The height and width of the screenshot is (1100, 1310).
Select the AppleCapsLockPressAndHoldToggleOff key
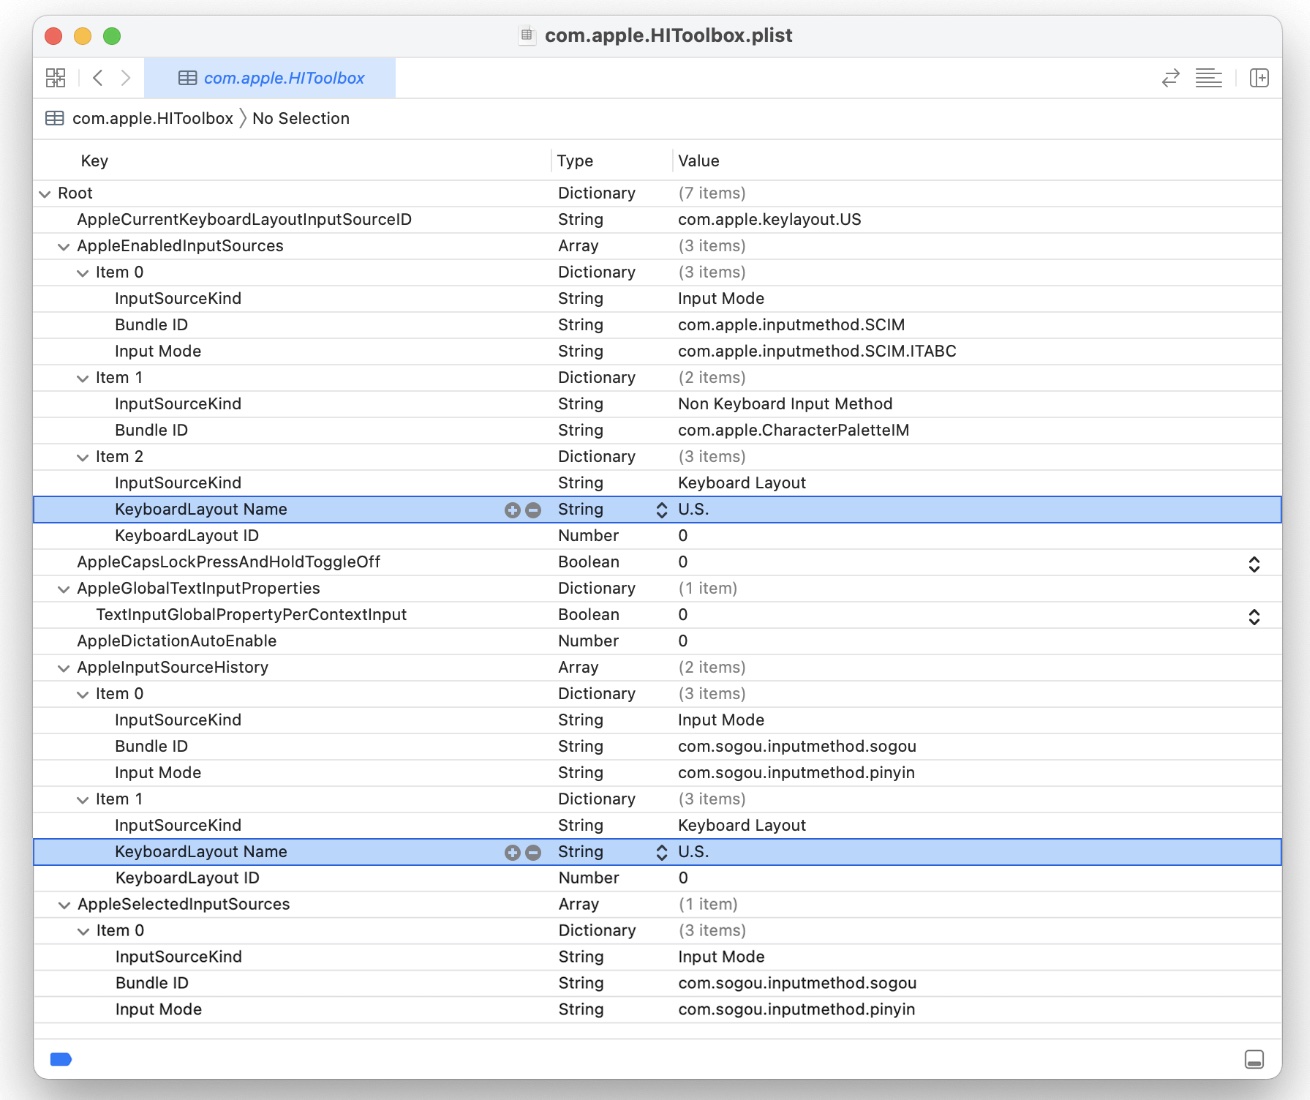(228, 562)
